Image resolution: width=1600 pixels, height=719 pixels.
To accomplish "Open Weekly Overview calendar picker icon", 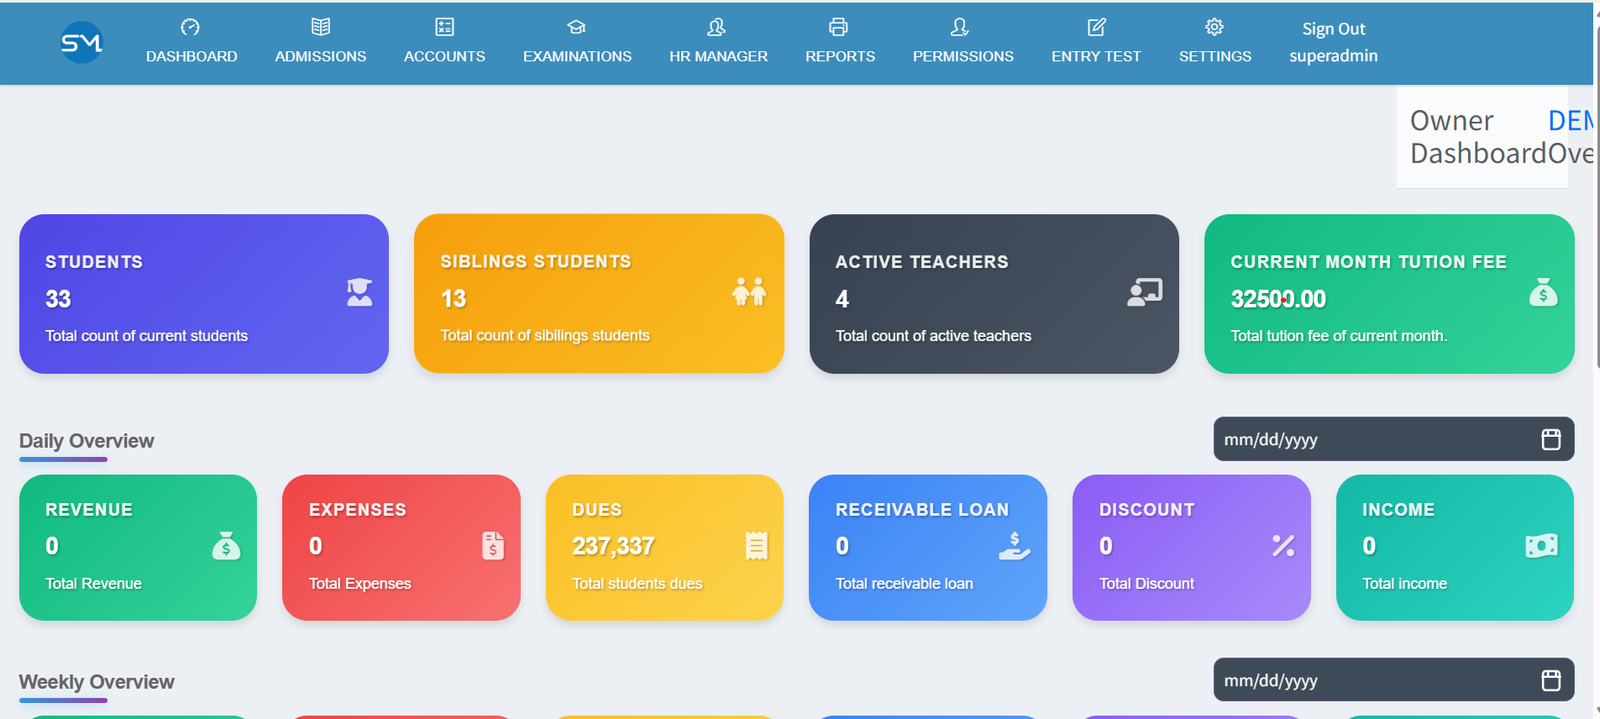I will [1550, 680].
